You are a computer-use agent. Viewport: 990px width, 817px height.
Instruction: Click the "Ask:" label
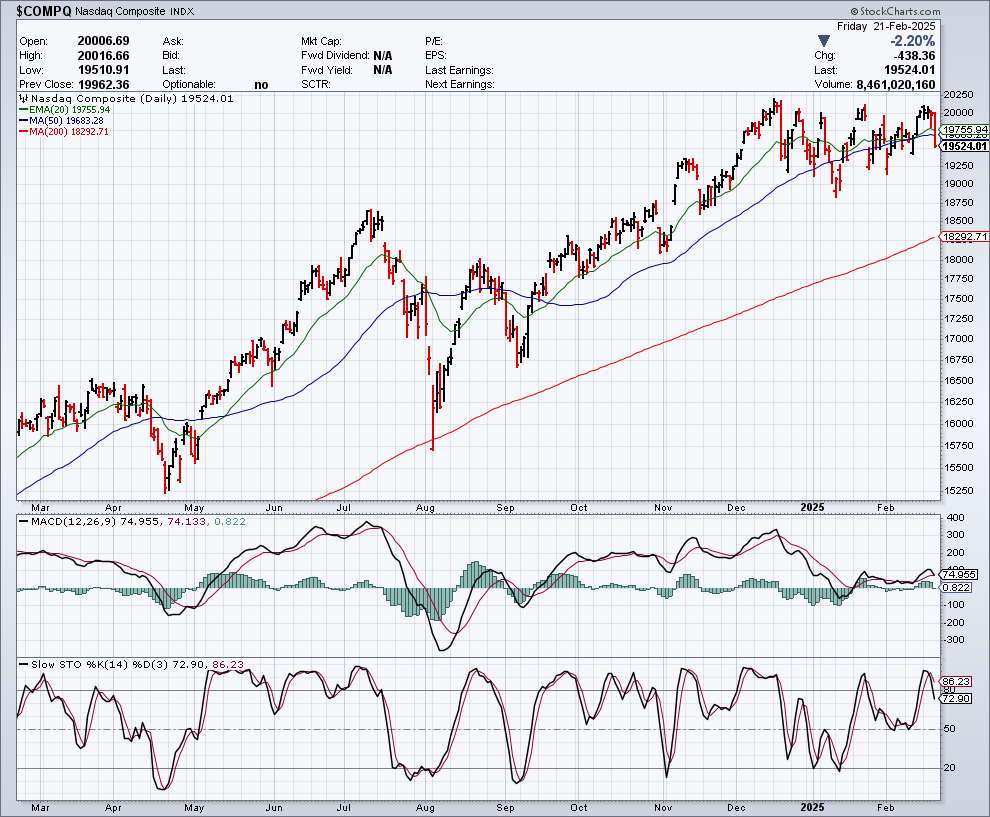[173, 41]
